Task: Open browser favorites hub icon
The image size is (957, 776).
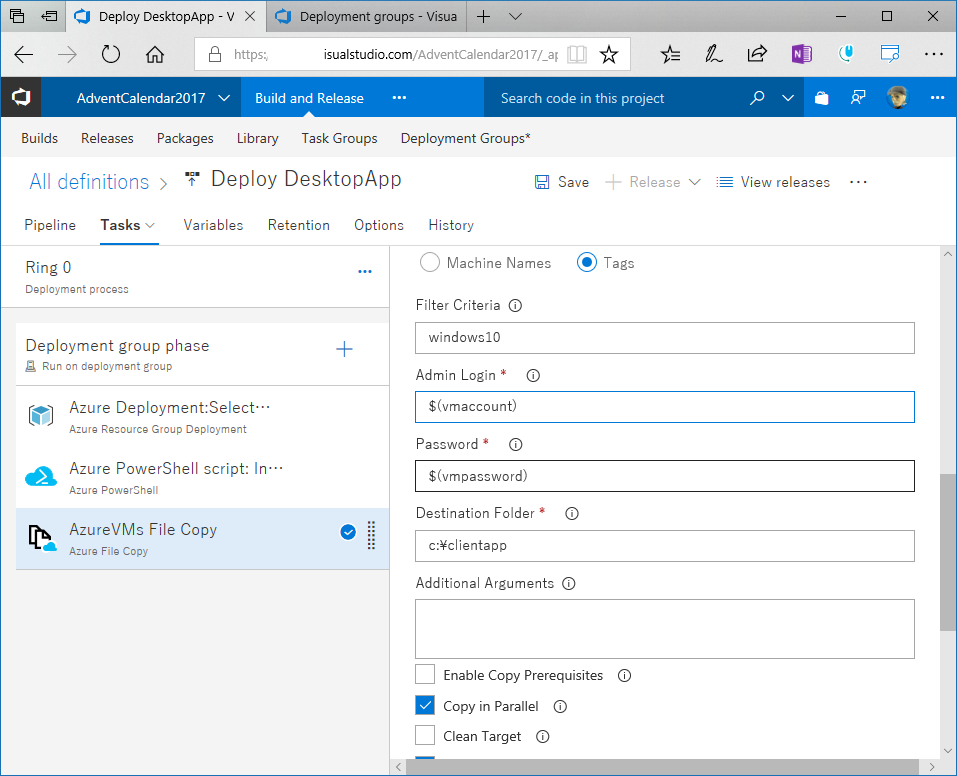Action: 670,54
